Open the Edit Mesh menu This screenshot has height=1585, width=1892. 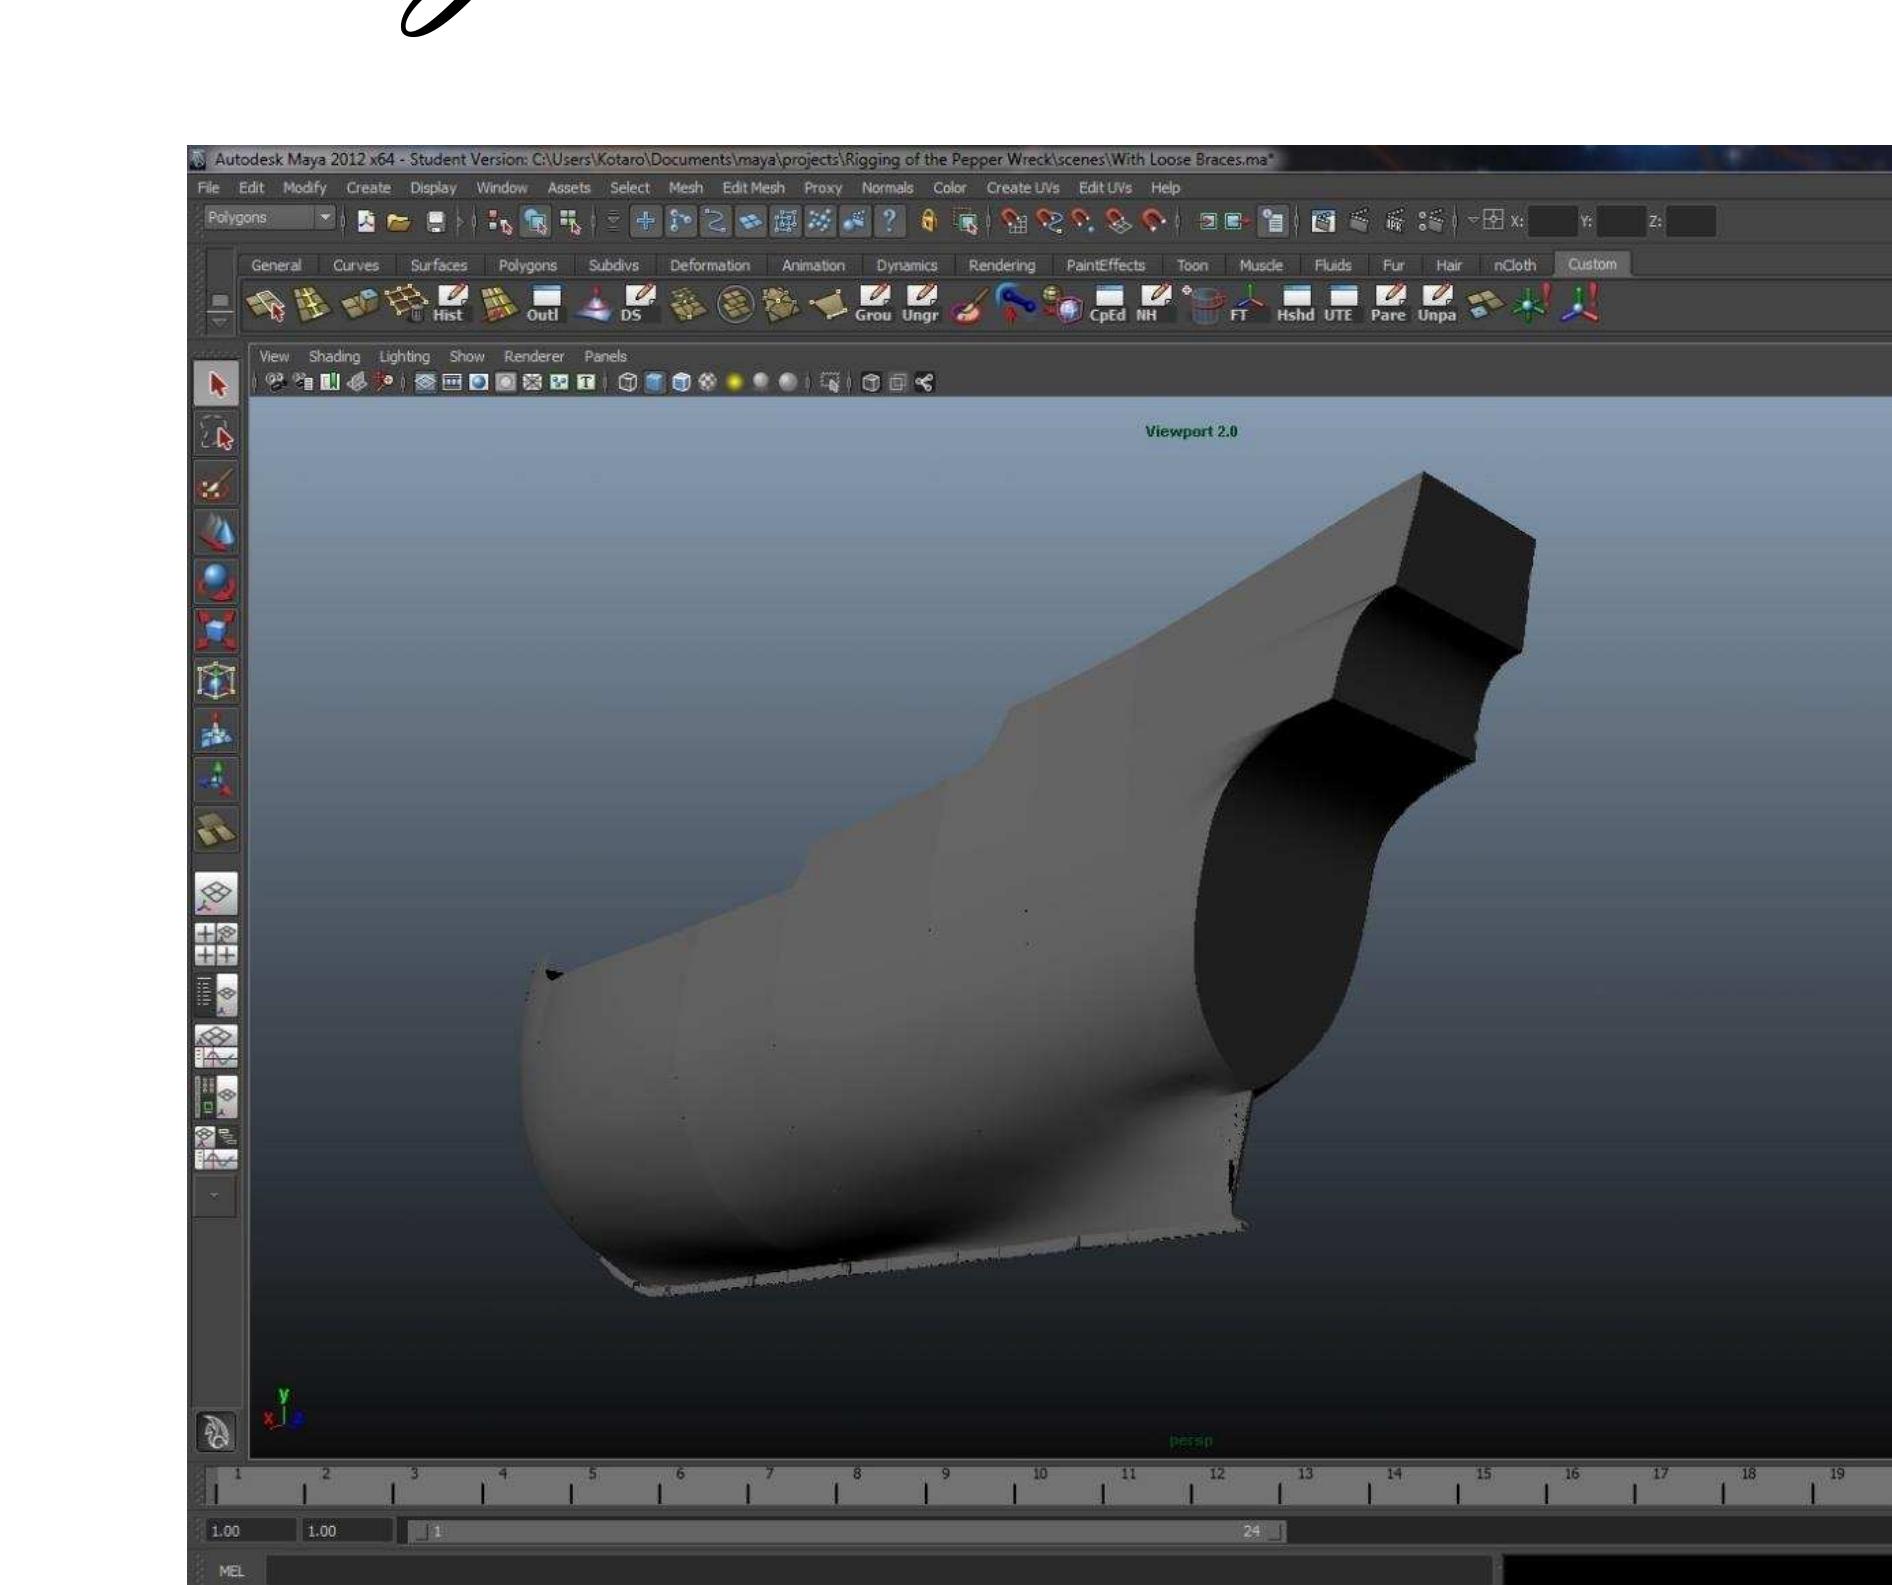(x=753, y=188)
